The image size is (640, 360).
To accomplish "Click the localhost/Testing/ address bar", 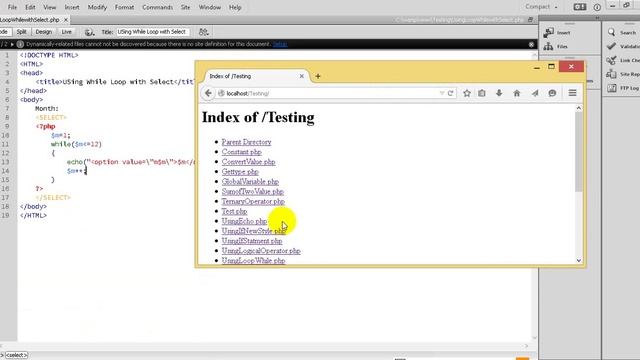I will [329, 93].
